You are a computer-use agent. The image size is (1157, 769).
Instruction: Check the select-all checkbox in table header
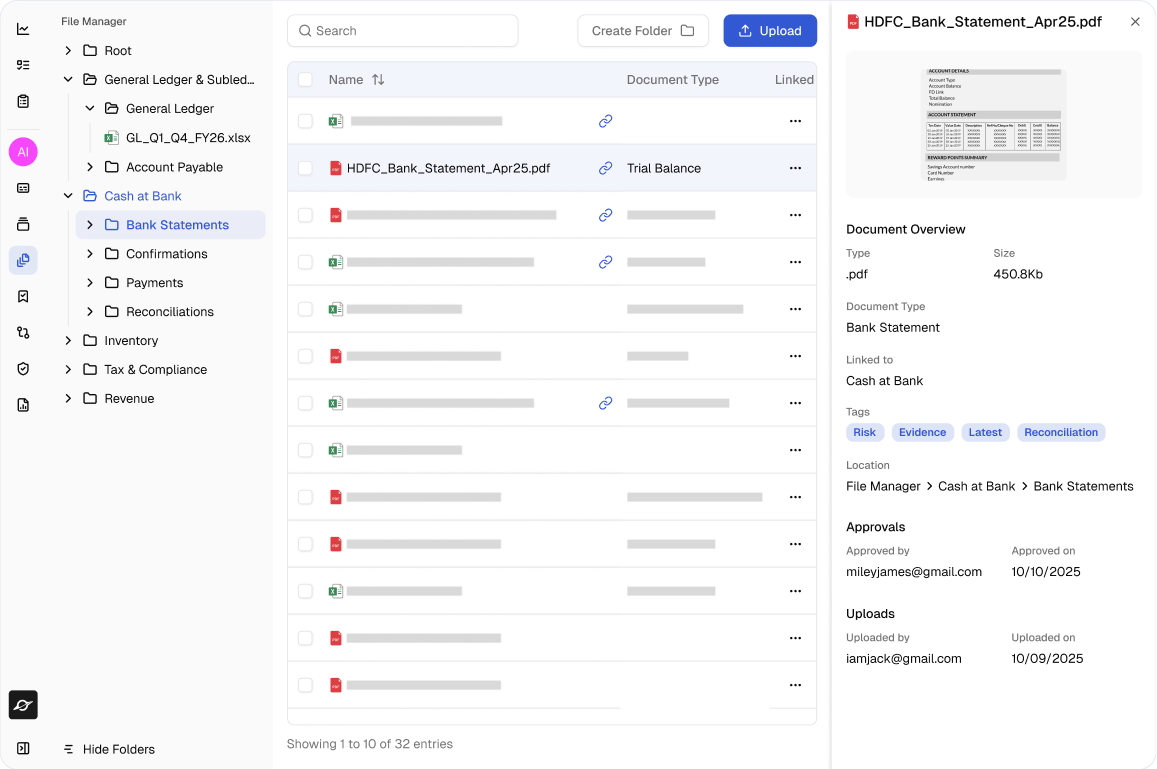[305, 79]
